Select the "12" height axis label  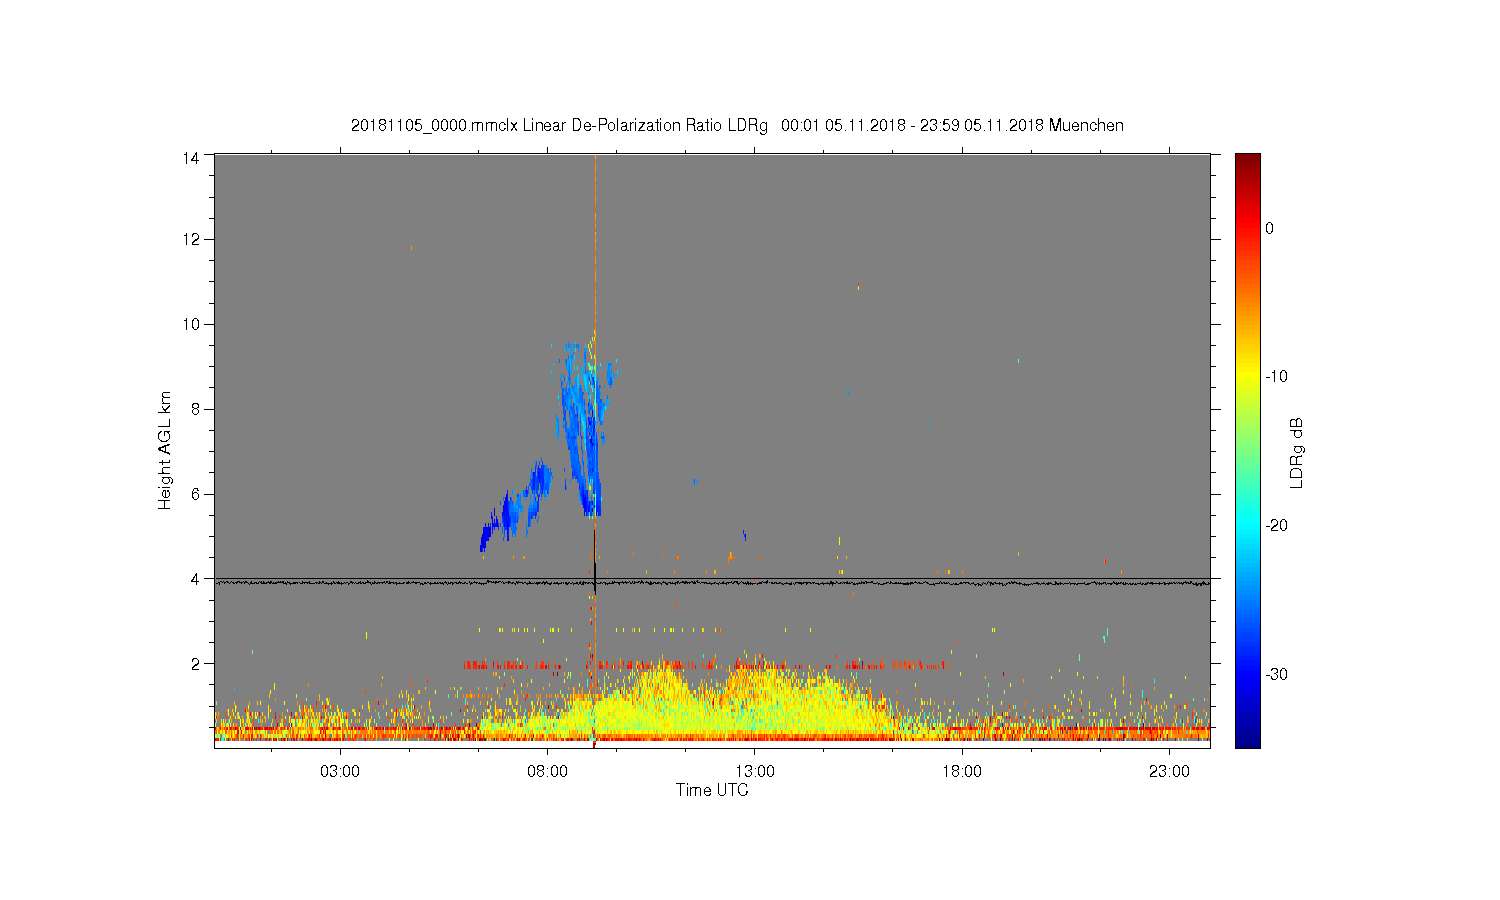pos(191,239)
